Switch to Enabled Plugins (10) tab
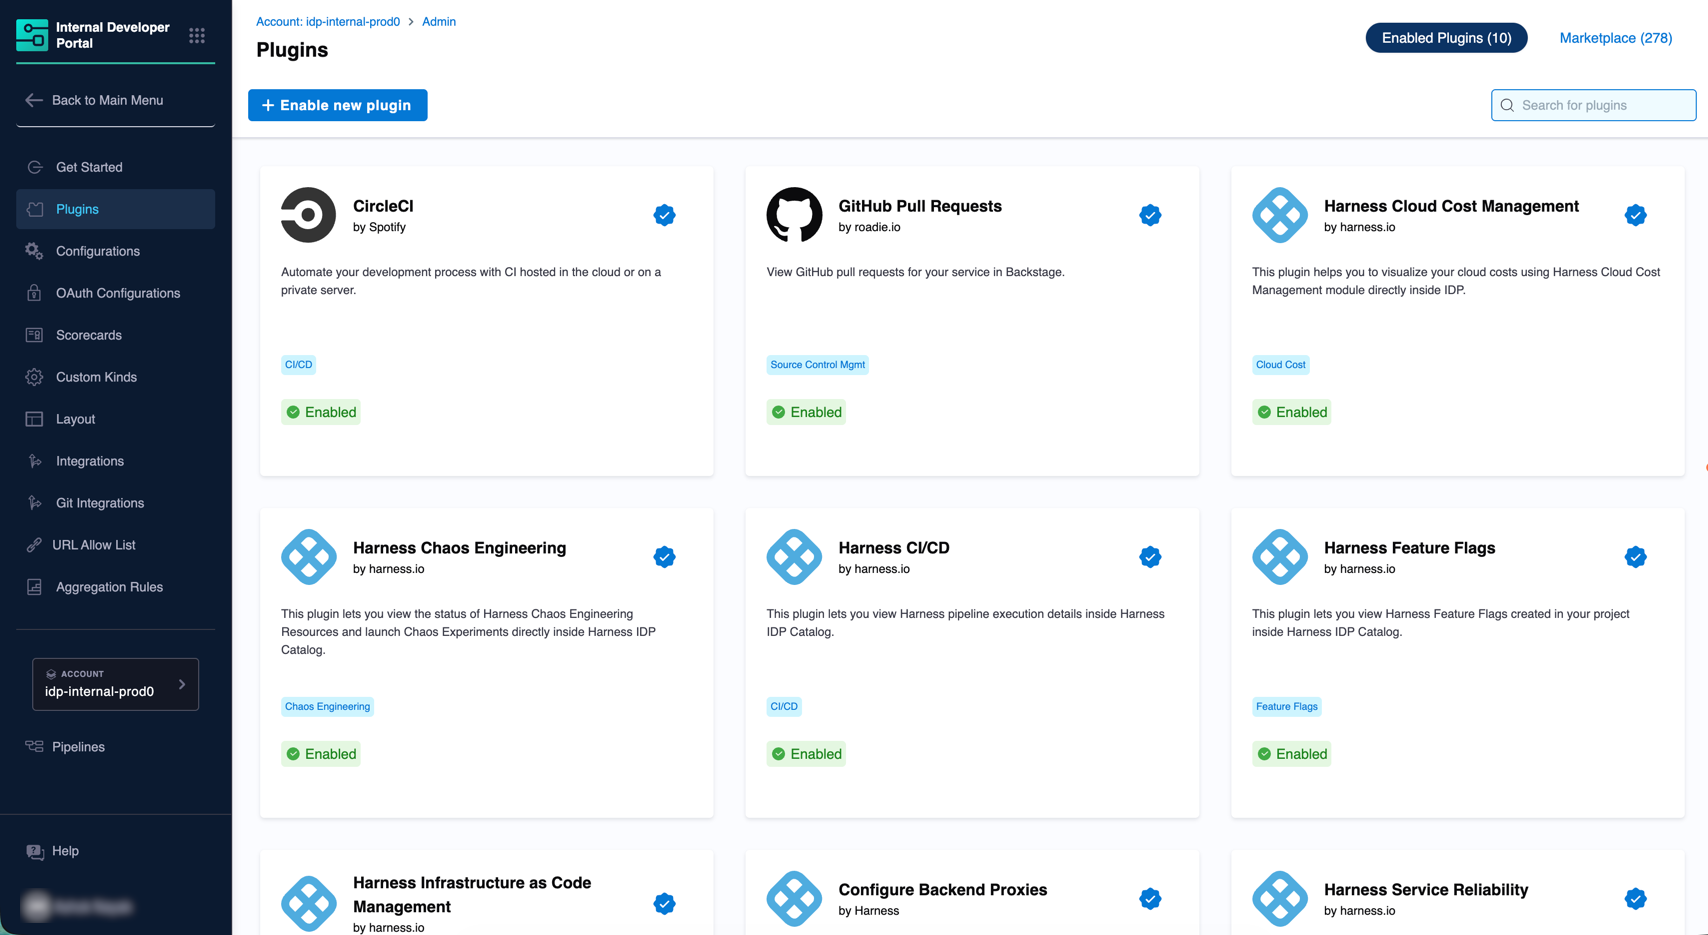The image size is (1708, 935). 1446,38
